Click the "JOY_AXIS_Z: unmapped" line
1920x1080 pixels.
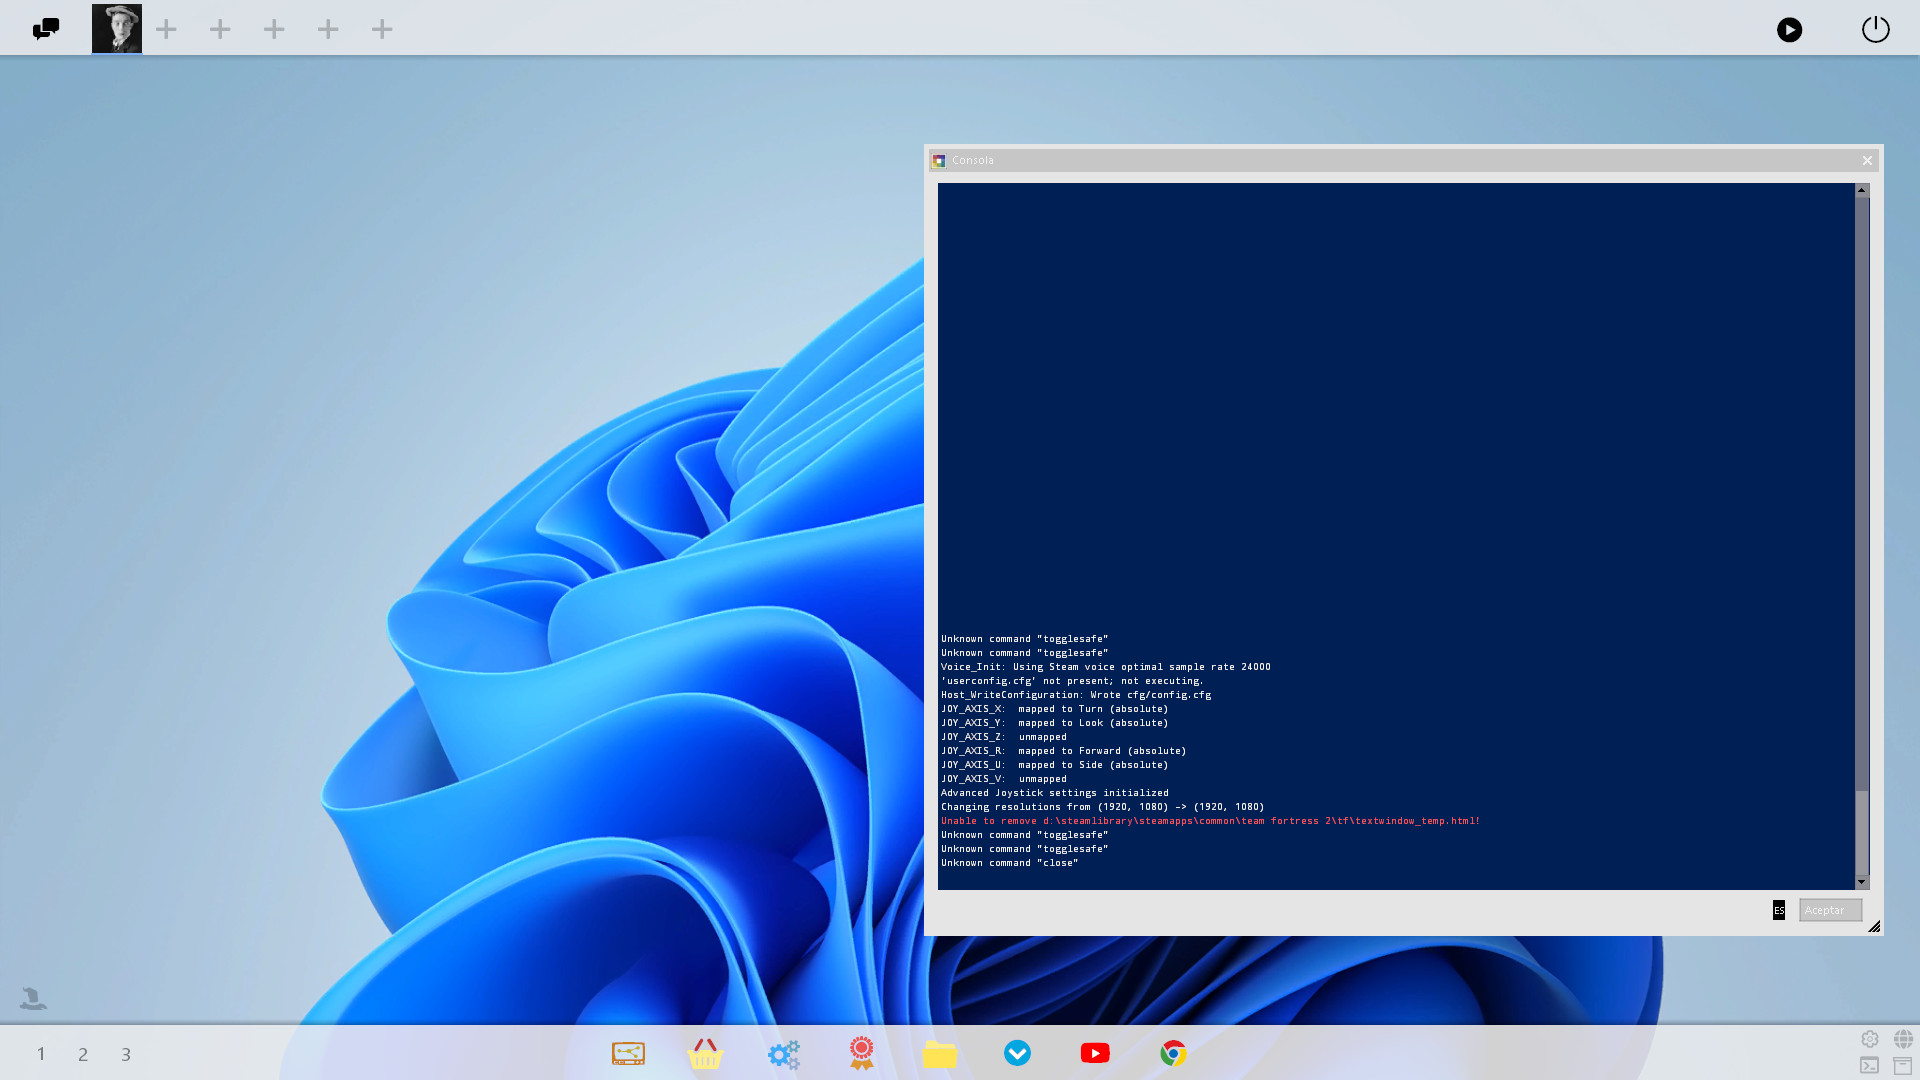pyautogui.click(x=1003, y=737)
